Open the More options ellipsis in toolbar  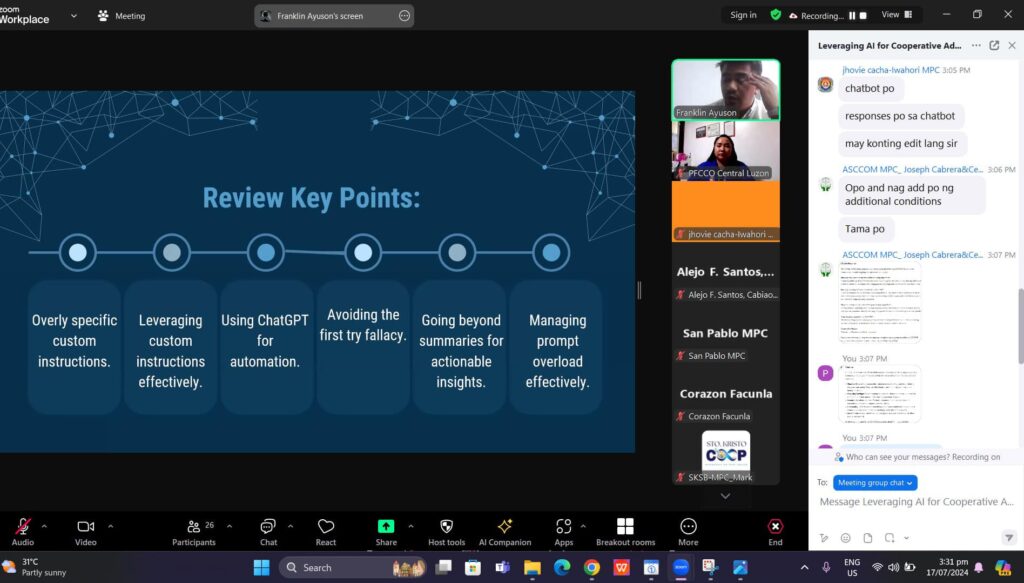(688, 531)
